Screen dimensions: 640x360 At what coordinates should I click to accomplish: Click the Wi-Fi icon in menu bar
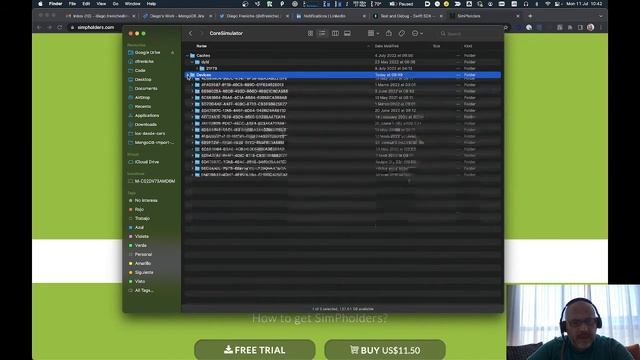pos(547,4)
